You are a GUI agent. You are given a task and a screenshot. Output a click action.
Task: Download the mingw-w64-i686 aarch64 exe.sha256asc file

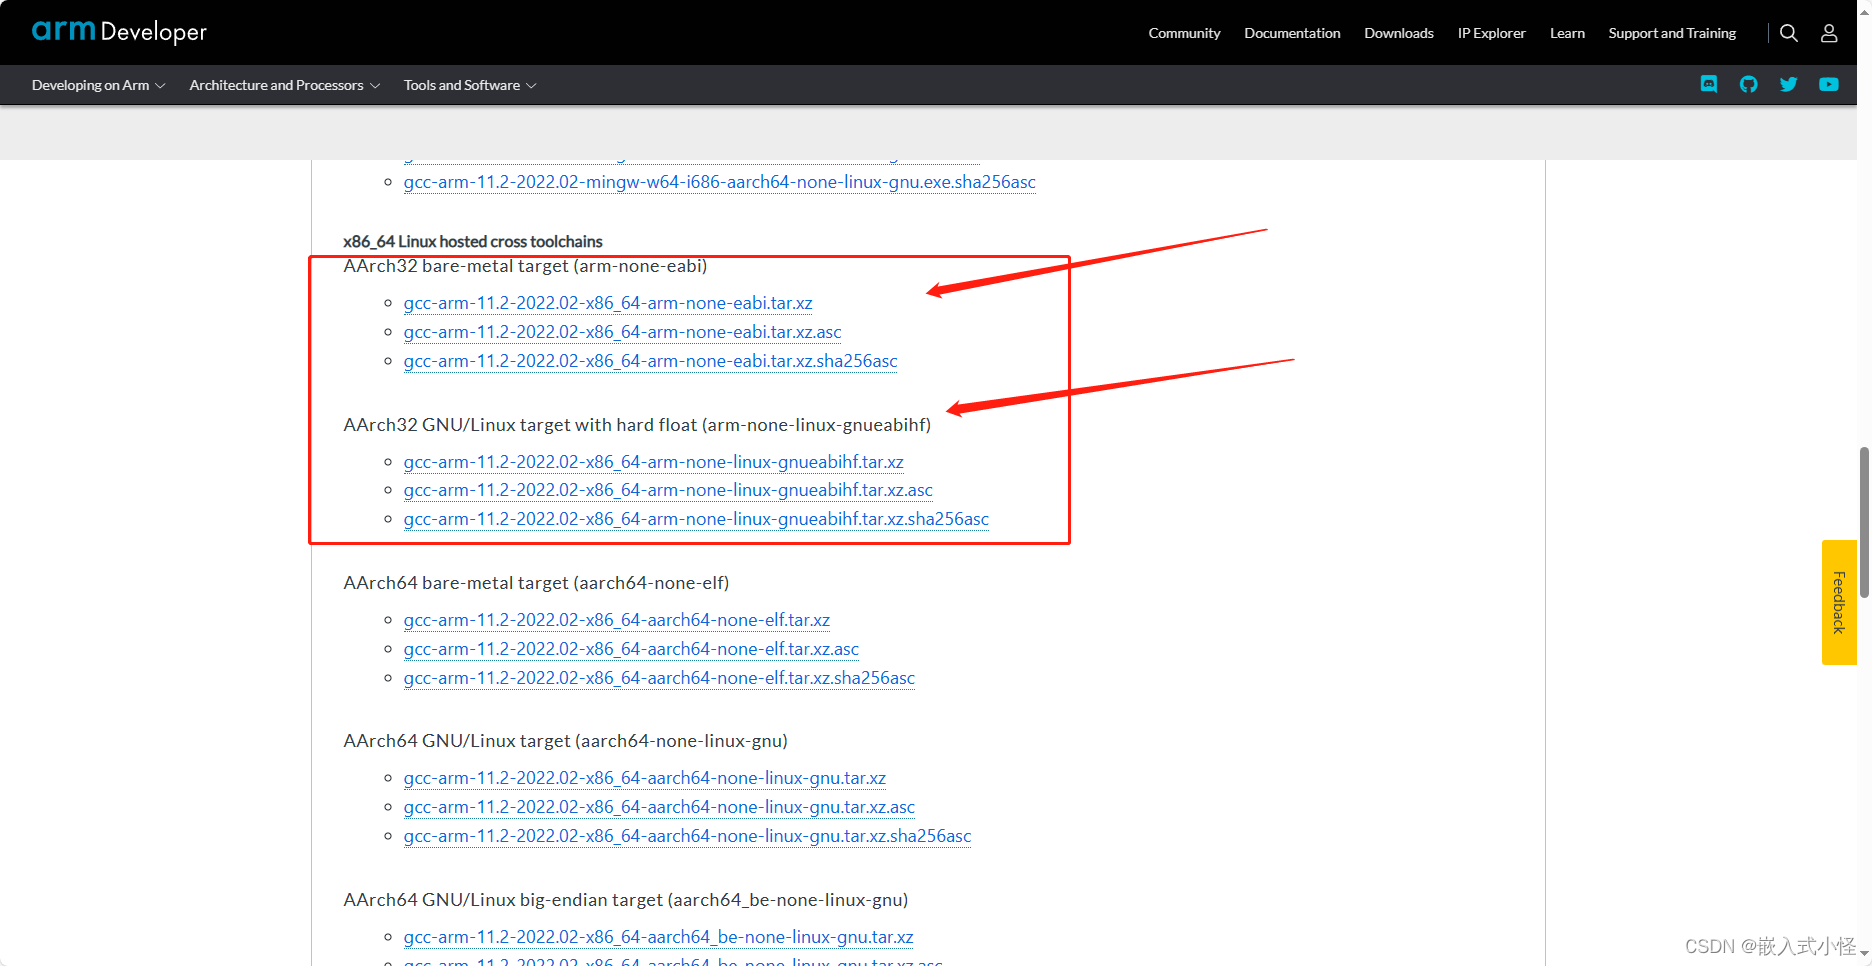[x=719, y=182]
